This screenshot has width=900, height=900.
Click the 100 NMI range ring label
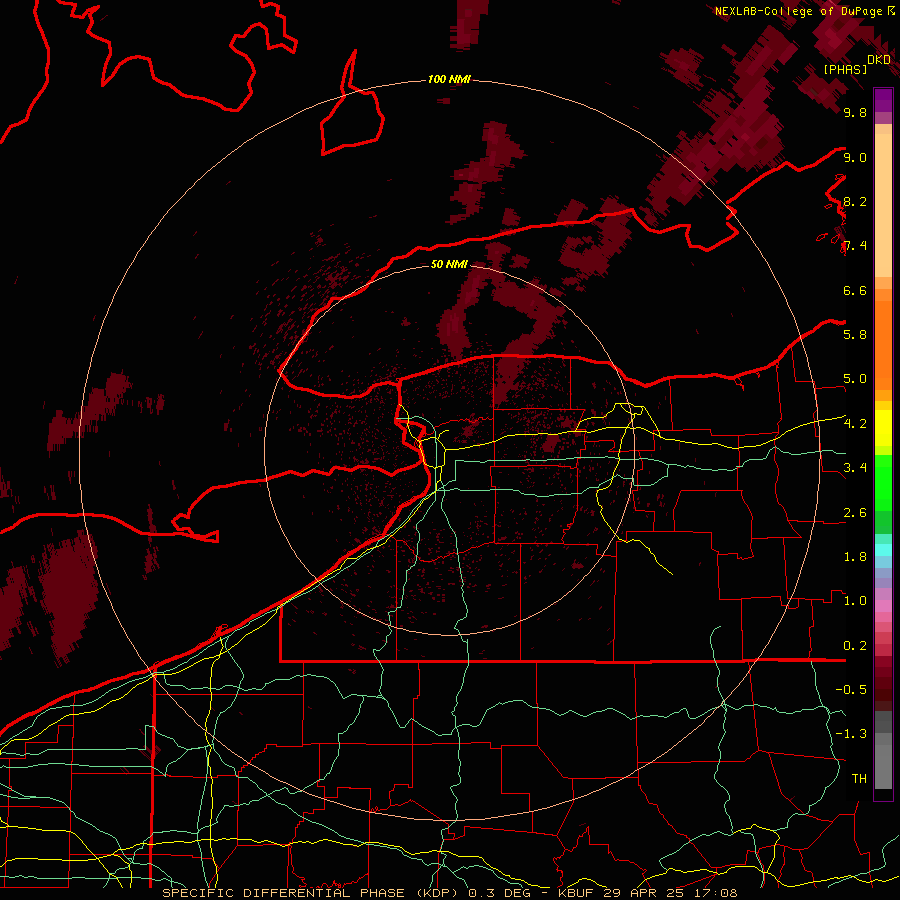pyautogui.click(x=449, y=79)
